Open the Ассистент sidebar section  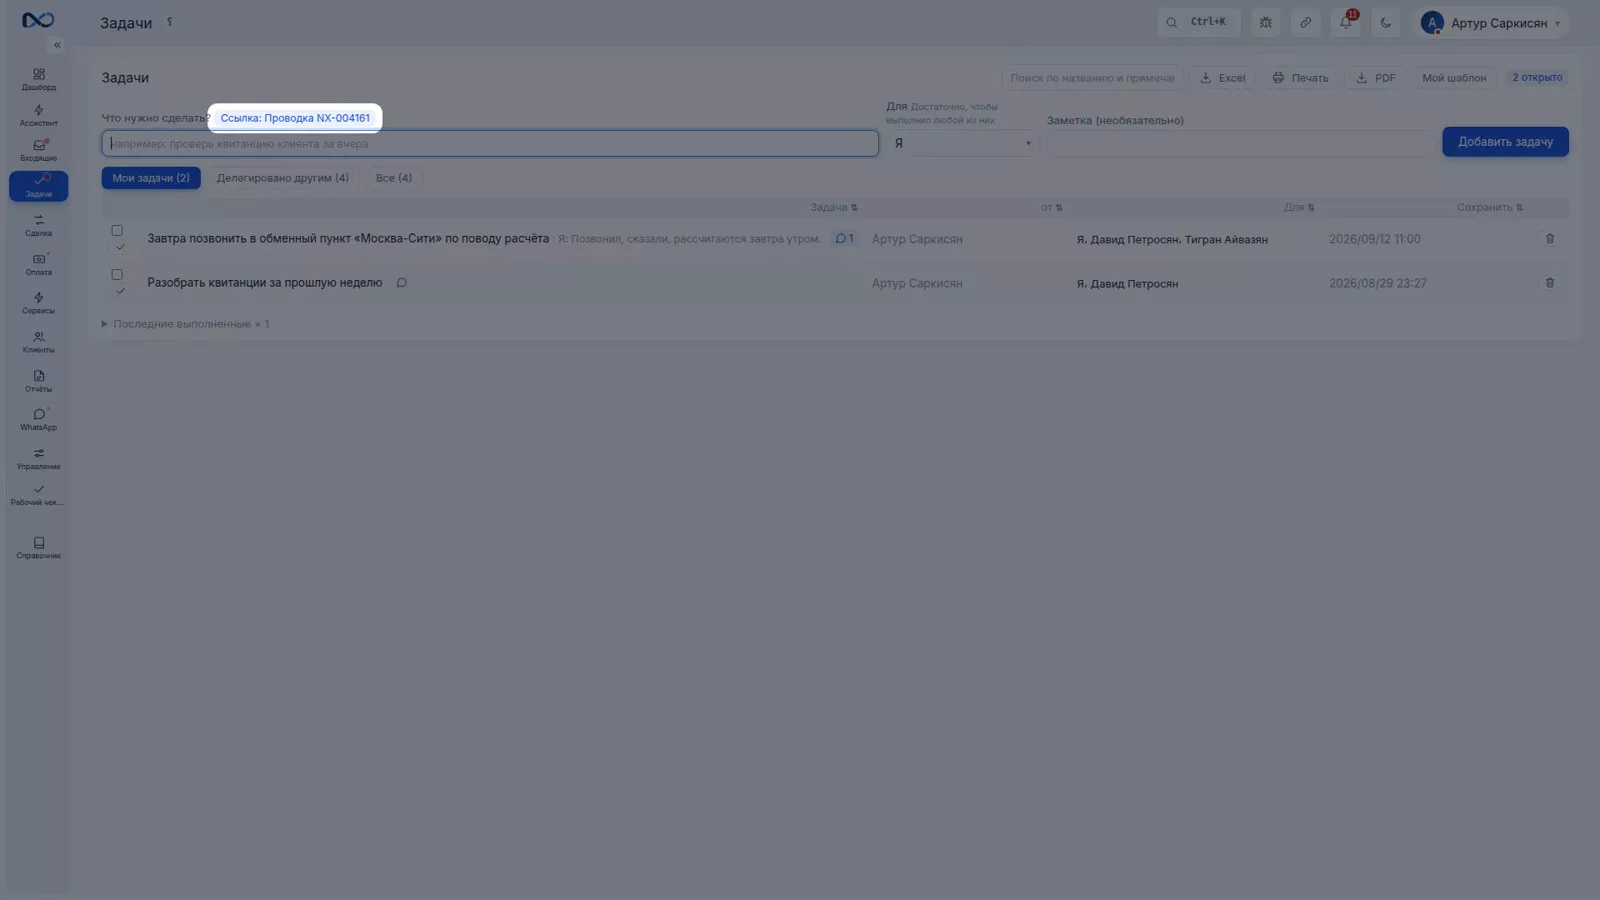[x=38, y=115]
